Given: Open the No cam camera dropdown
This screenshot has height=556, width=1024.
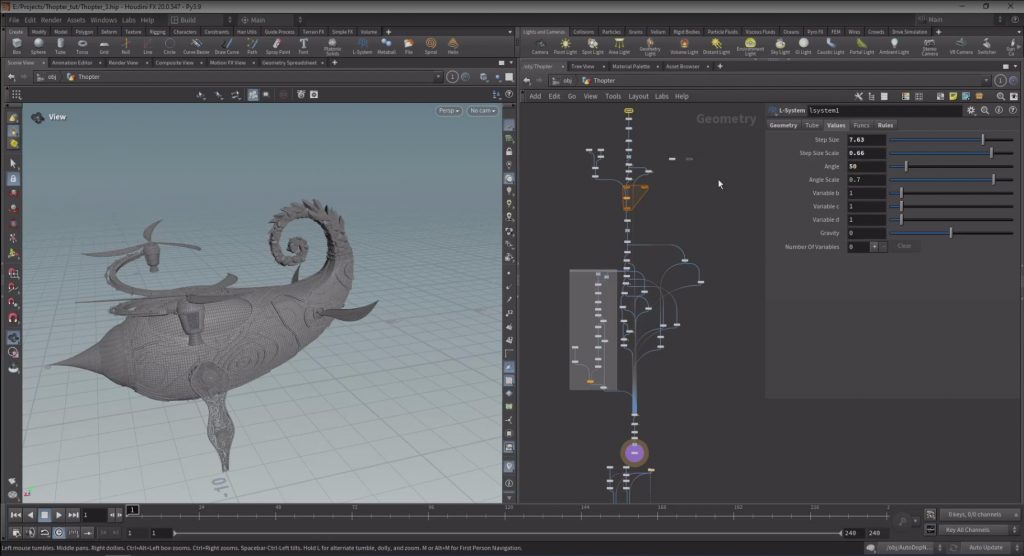Looking at the screenshot, I should [483, 110].
